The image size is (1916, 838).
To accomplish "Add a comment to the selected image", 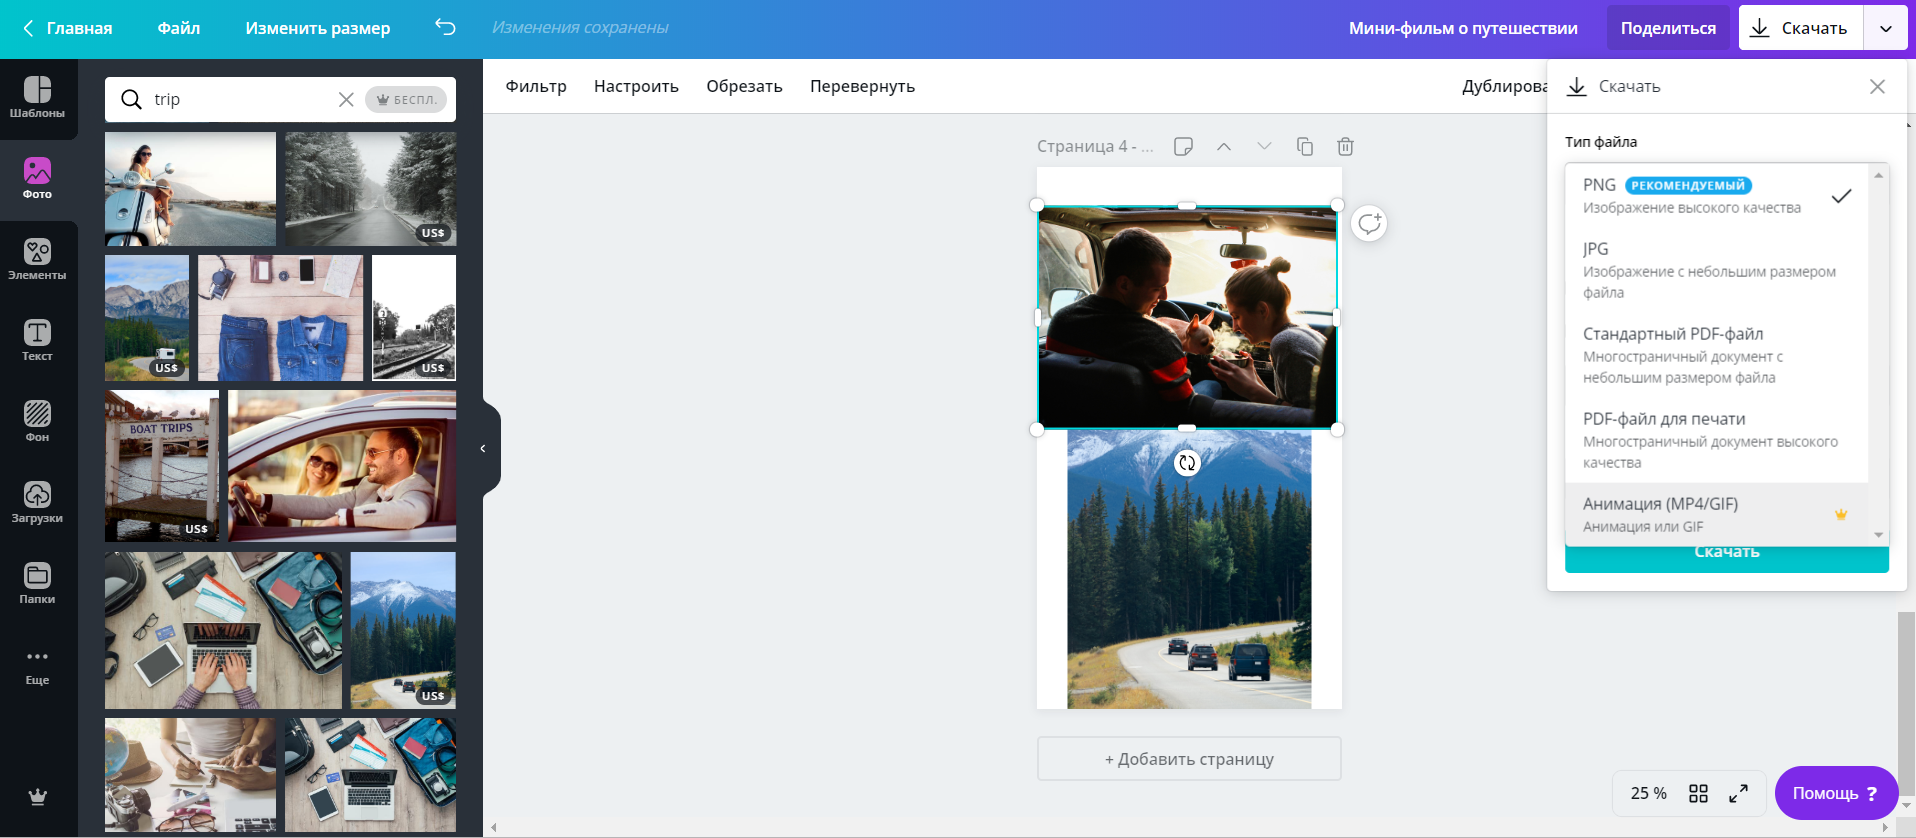I will [x=1369, y=224].
